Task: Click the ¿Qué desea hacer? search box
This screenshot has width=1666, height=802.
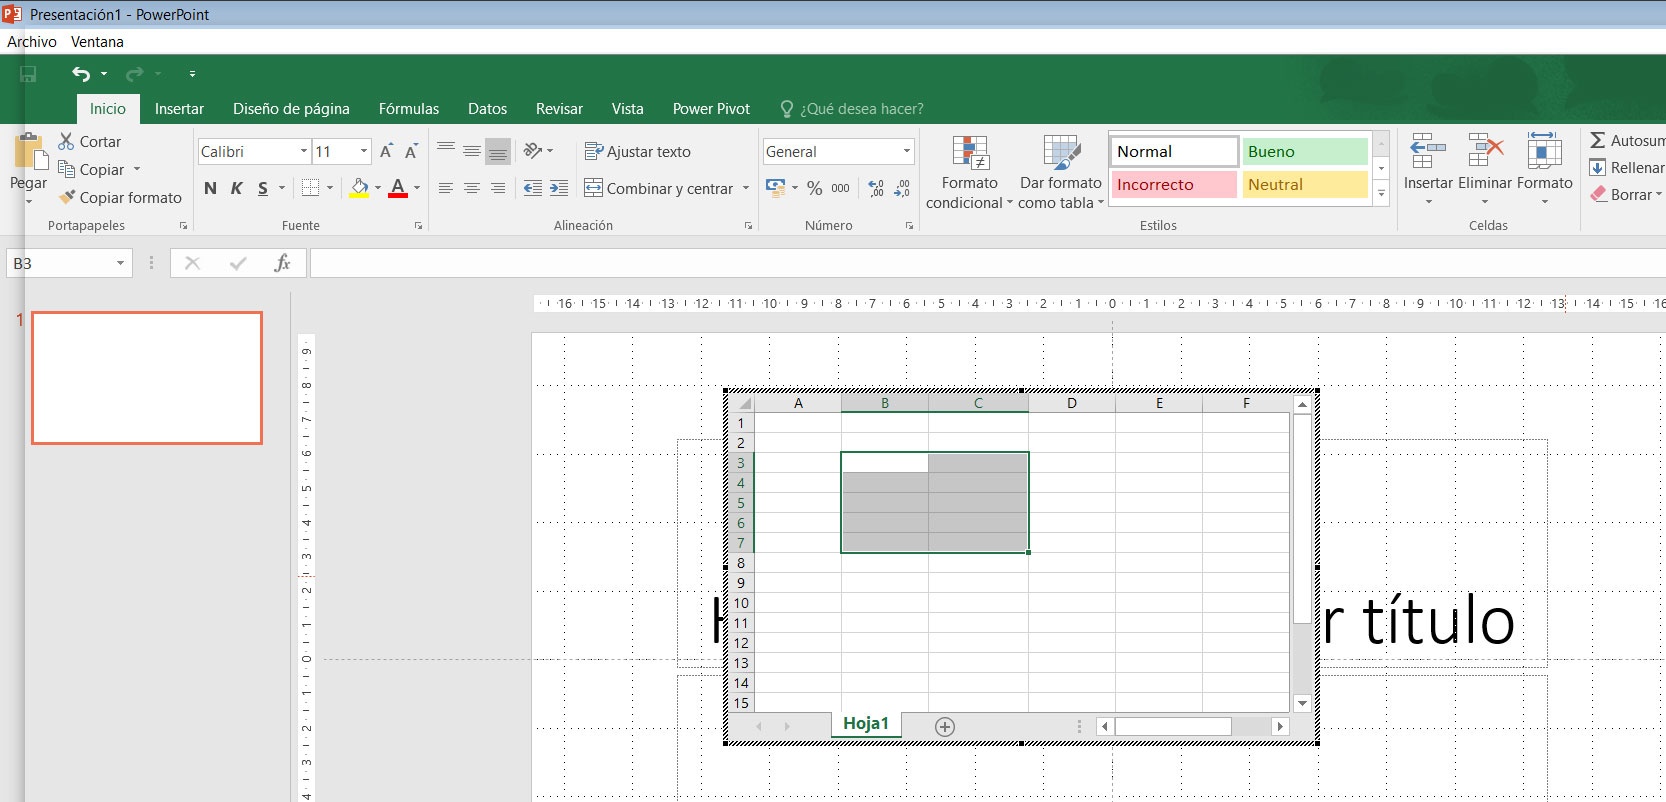Action: (x=851, y=109)
